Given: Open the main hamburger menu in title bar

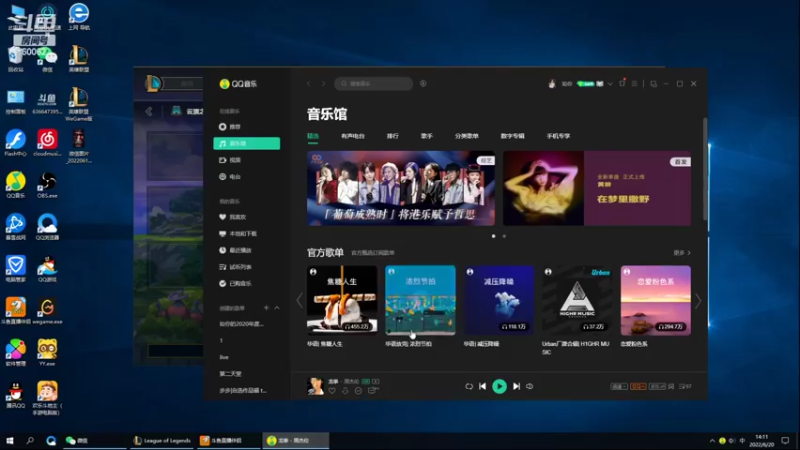Looking at the screenshot, I should click(634, 84).
